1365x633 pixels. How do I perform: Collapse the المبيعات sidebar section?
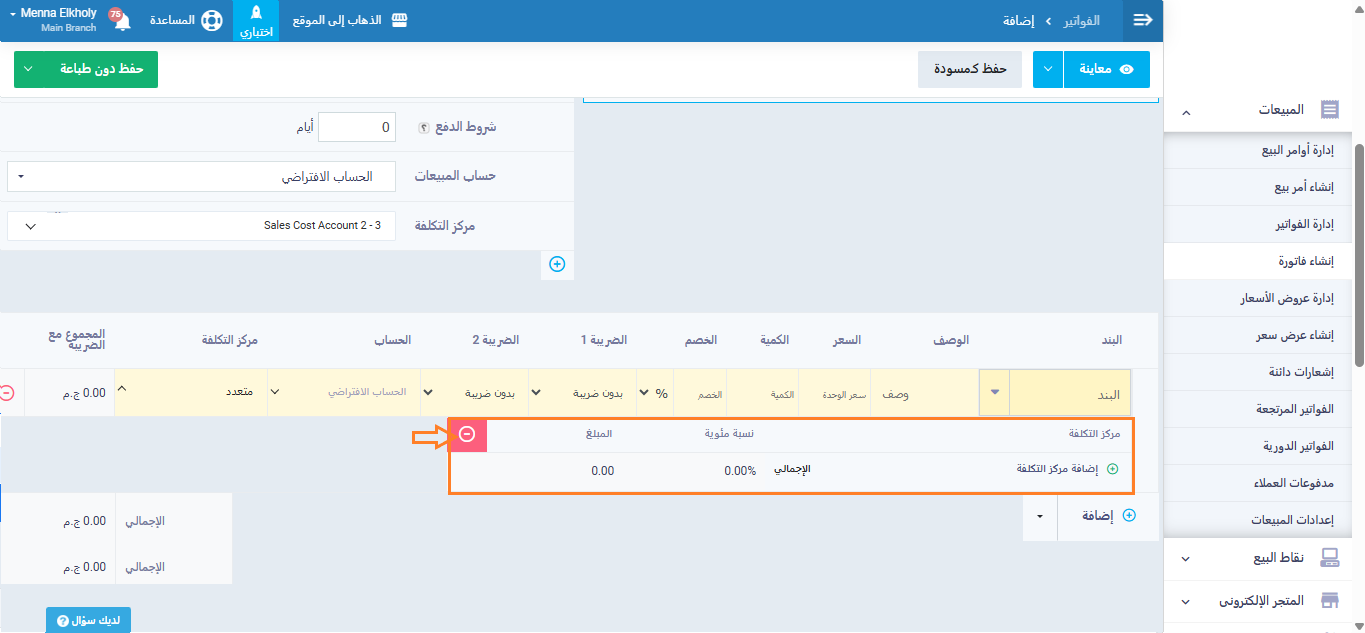click(x=1186, y=111)
